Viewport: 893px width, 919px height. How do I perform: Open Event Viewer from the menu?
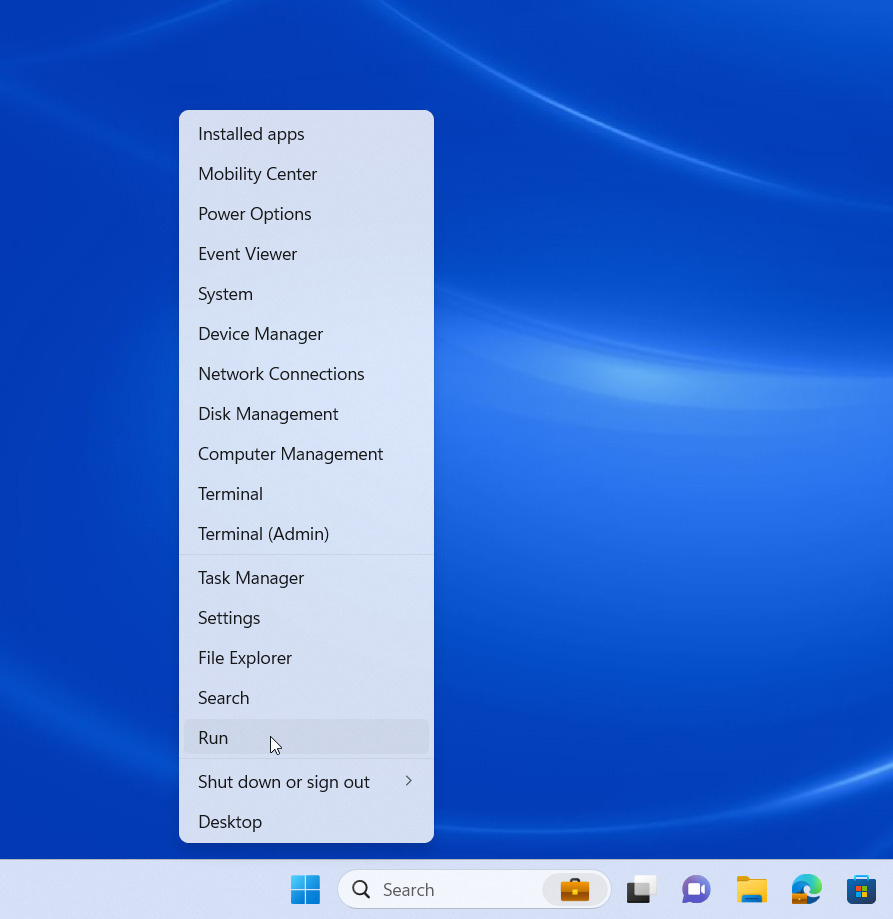(x=247, y=254)
